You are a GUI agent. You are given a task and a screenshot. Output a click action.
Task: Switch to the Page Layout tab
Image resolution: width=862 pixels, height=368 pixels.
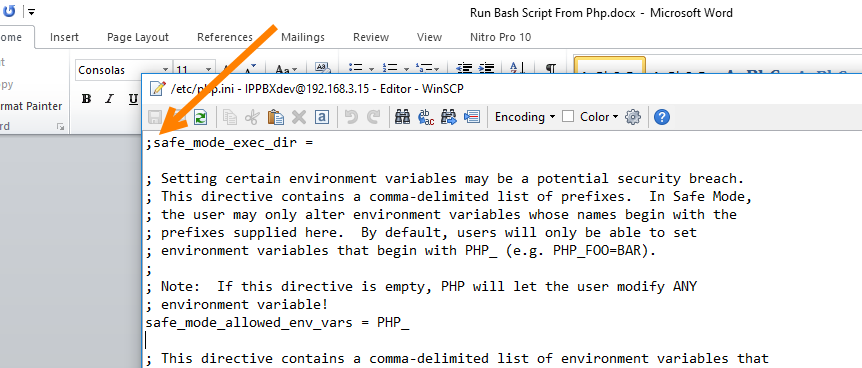click(x=138, y=37)
